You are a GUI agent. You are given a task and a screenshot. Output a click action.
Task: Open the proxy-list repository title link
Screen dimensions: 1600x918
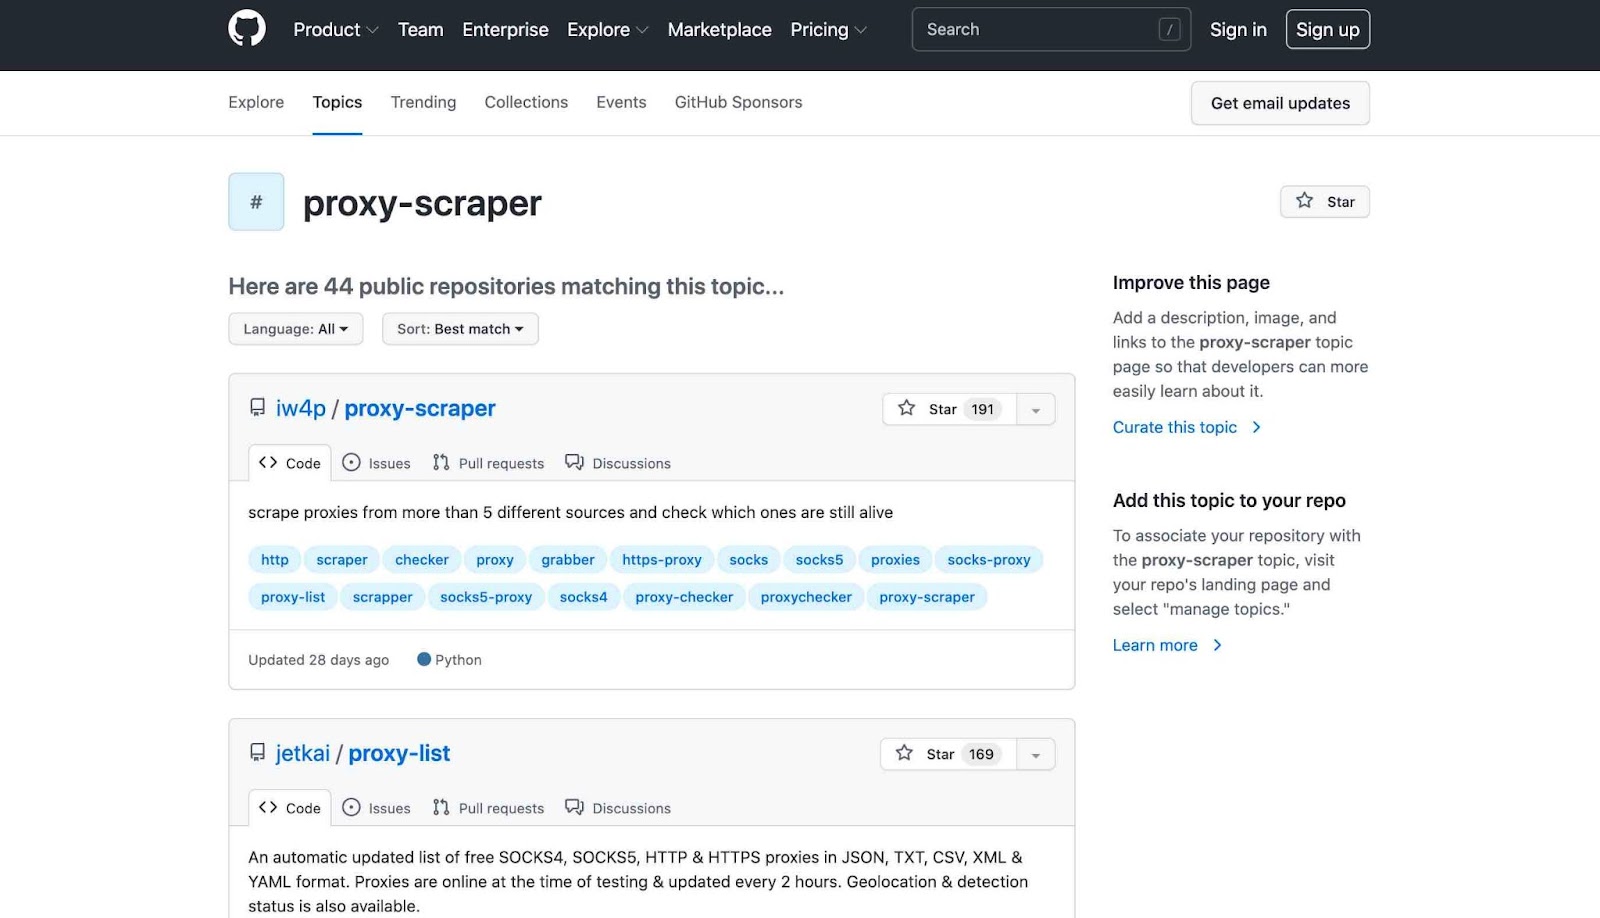point(399,753)
